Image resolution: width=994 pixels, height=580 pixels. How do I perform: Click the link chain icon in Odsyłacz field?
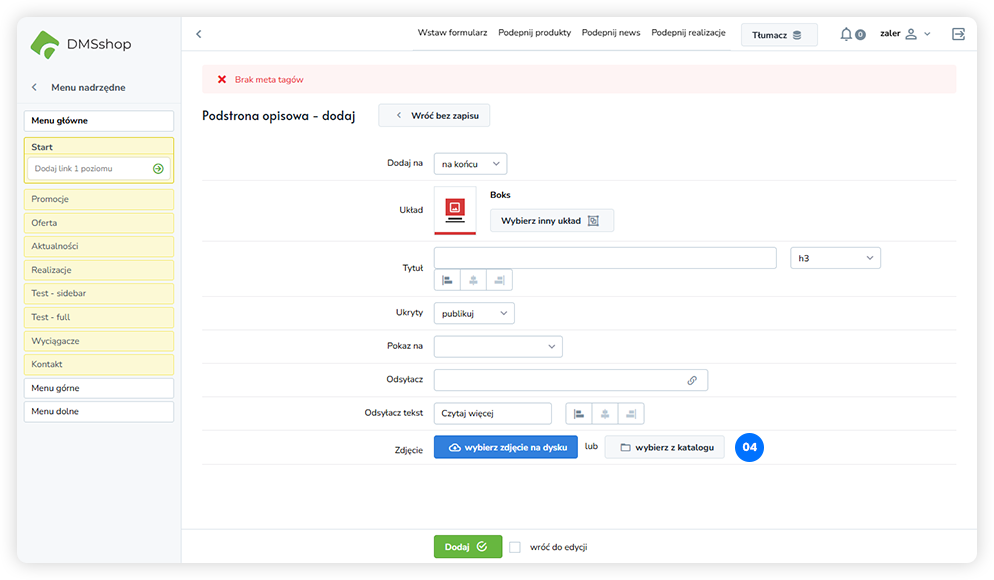coord(692,380)
